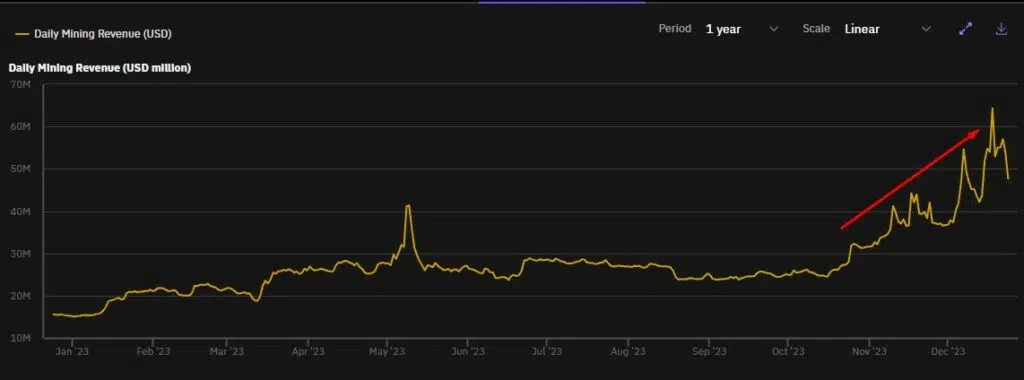Click the Period label text
Viewport: 1024px width, 380px height.
coord(675,29)
